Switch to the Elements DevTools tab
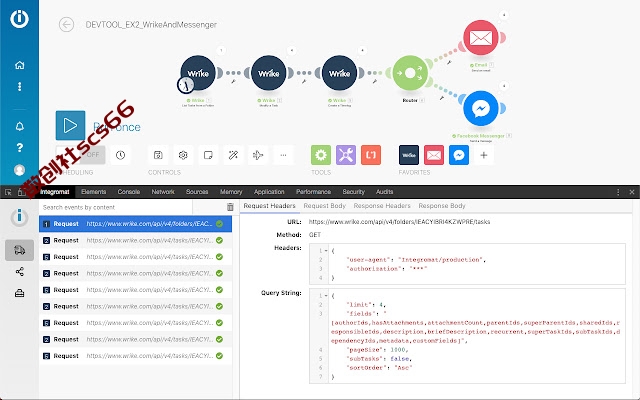Screen dimensions: 640x400 [93, 192]
